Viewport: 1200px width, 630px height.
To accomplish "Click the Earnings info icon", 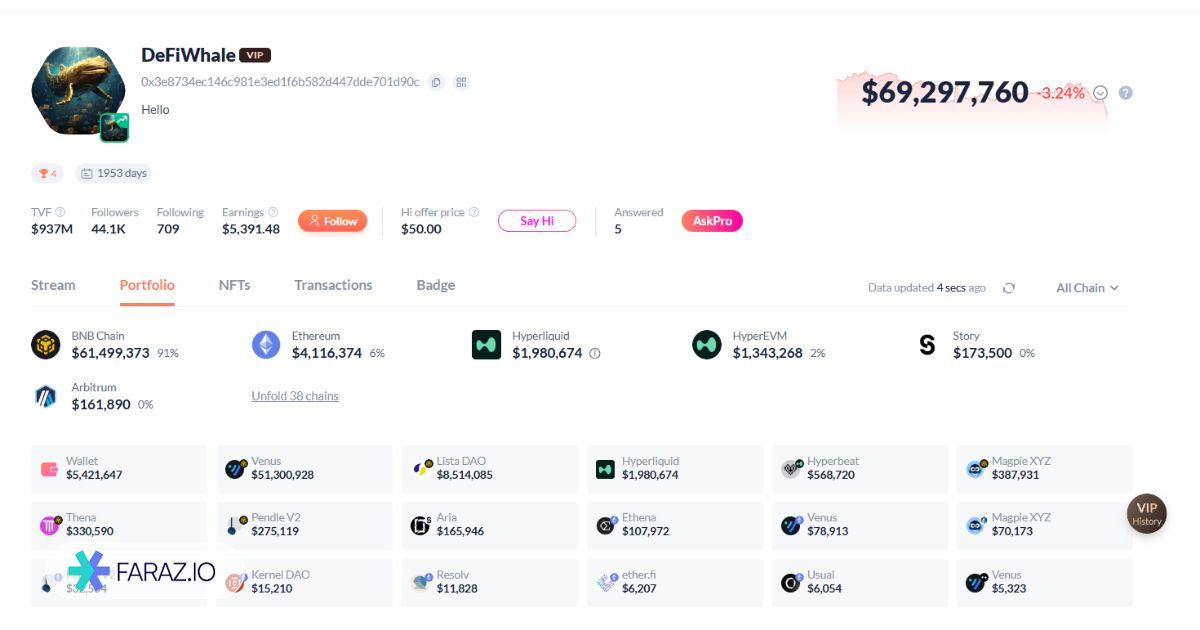I will (x=273, y=212).
